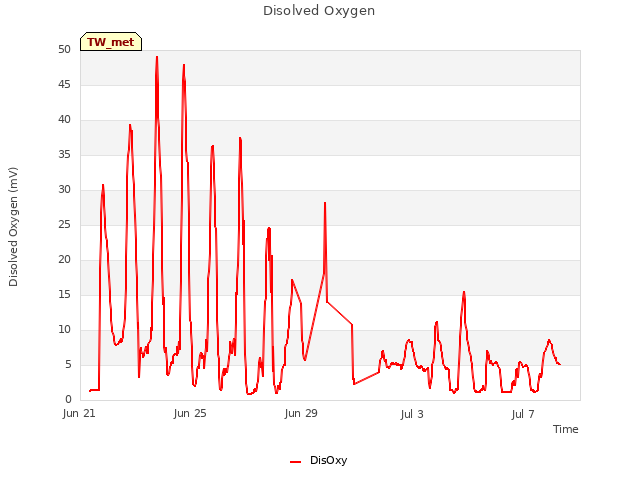640x480 pixels.
Task: Click the Jun 25 date tick label
Action: pos(190,413)
